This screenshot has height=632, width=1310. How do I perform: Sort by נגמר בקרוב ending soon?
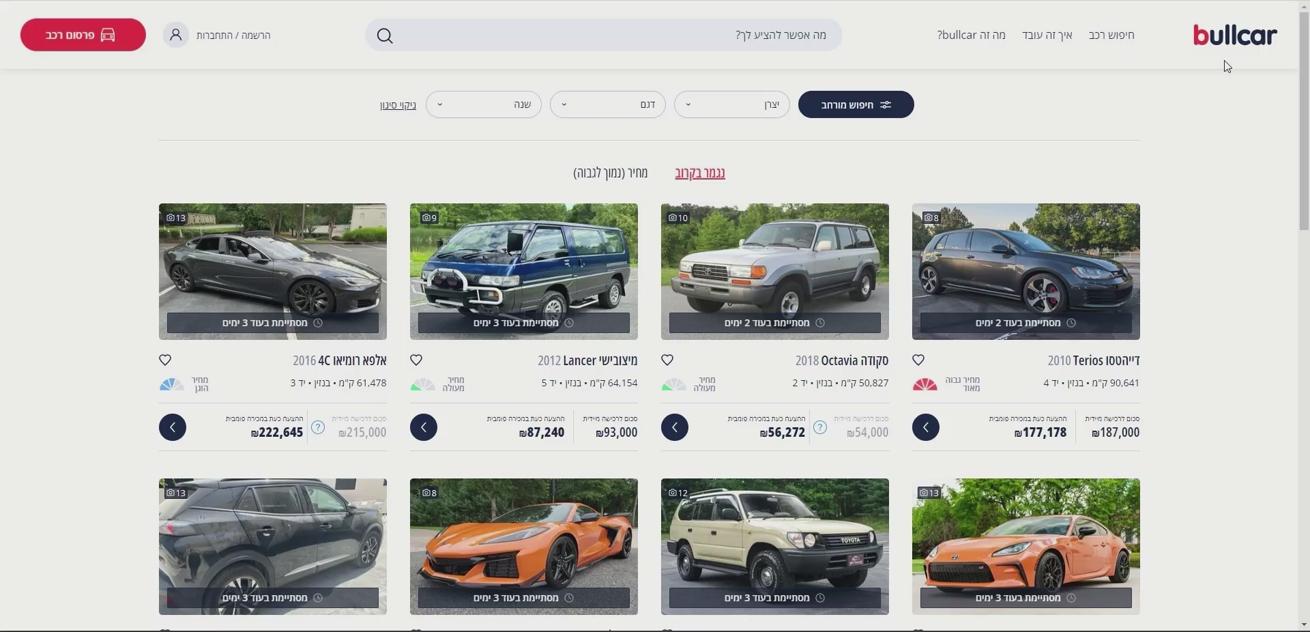point(700,173)
